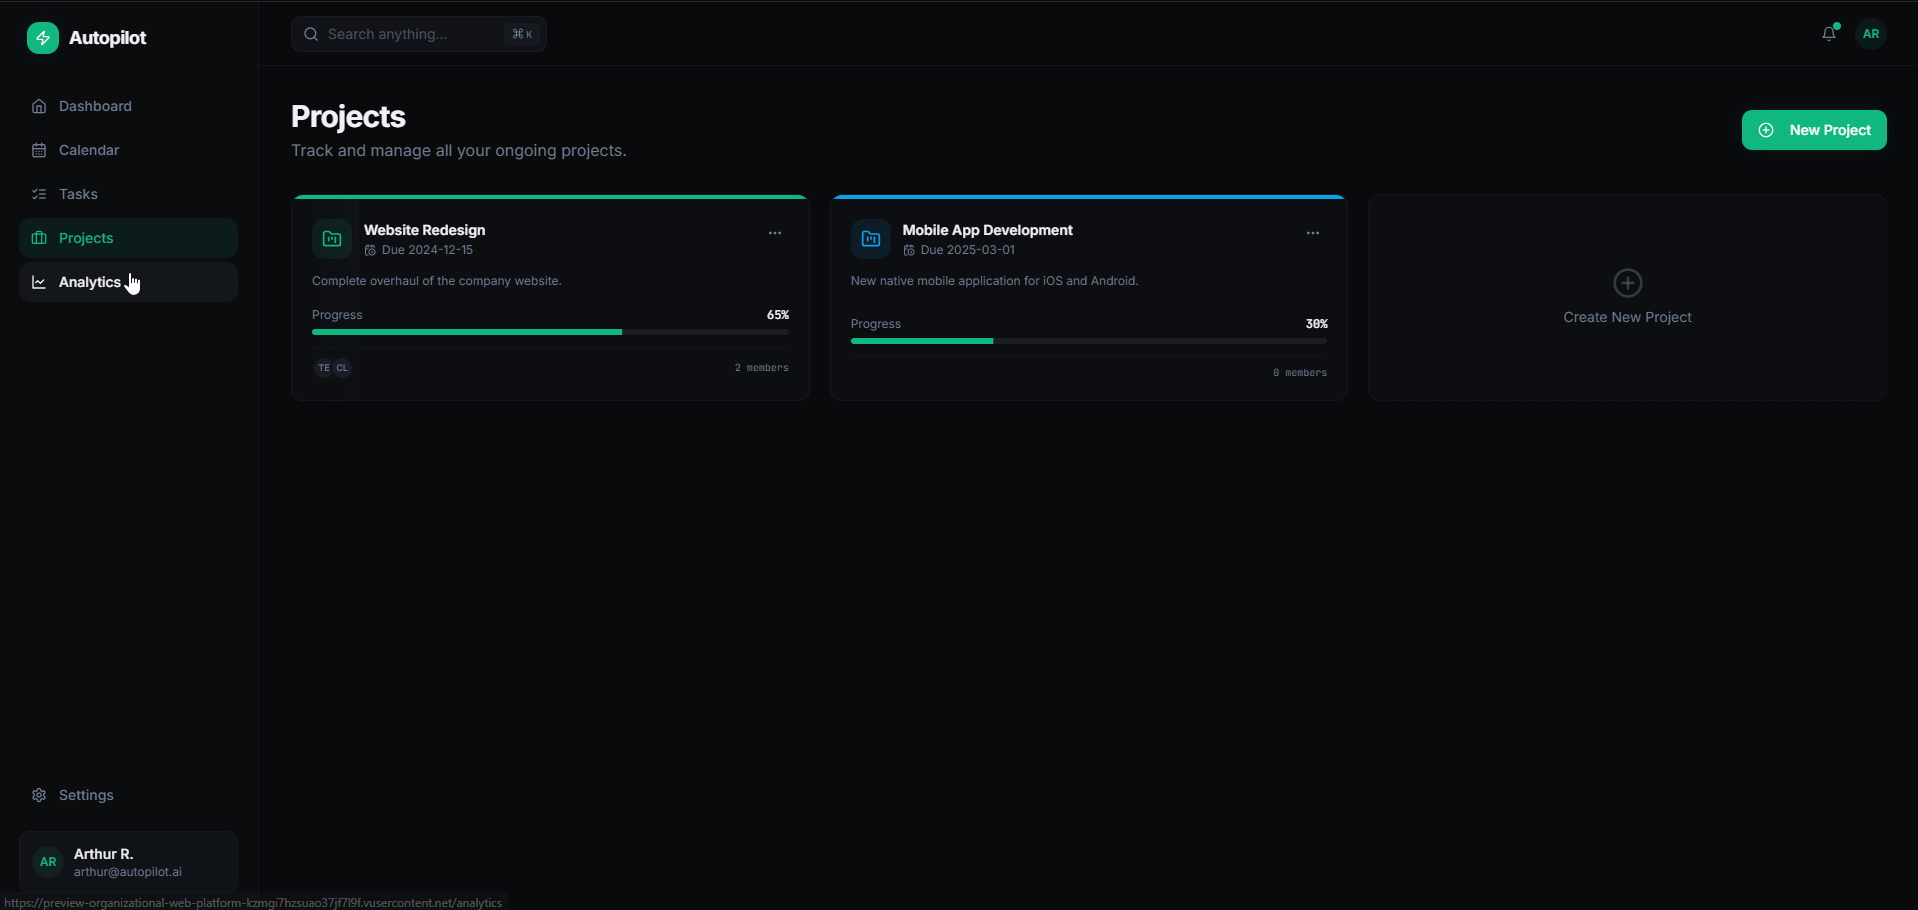Click the AR avatar in top bar
Image resolution: width=1918 pixels, height=910 pixels.
(x=1870, y=34)
